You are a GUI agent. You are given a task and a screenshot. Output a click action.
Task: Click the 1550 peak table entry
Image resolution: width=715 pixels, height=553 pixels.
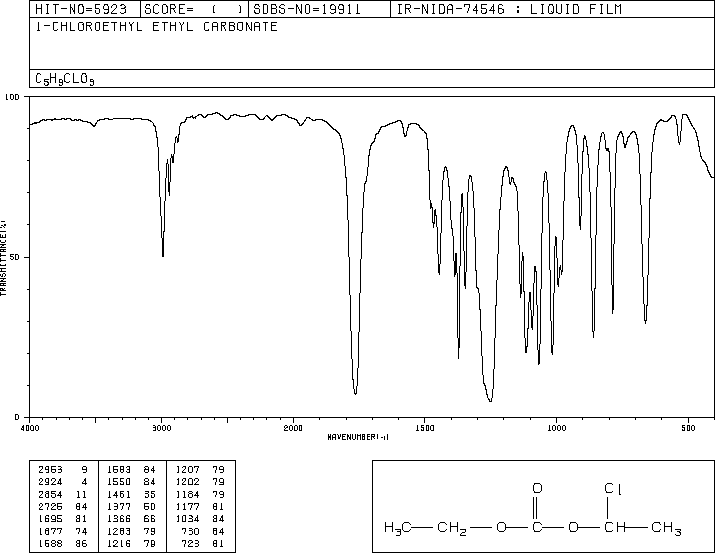(119, 482)
